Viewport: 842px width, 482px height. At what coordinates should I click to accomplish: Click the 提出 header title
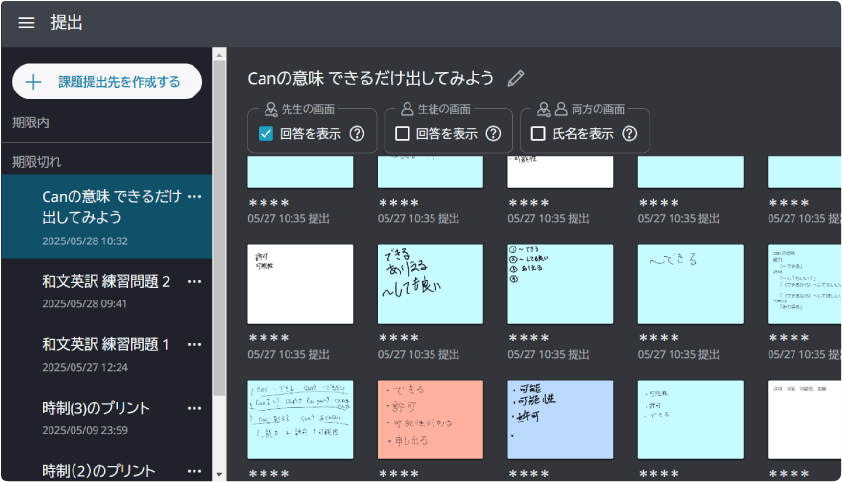click(67, 23)
